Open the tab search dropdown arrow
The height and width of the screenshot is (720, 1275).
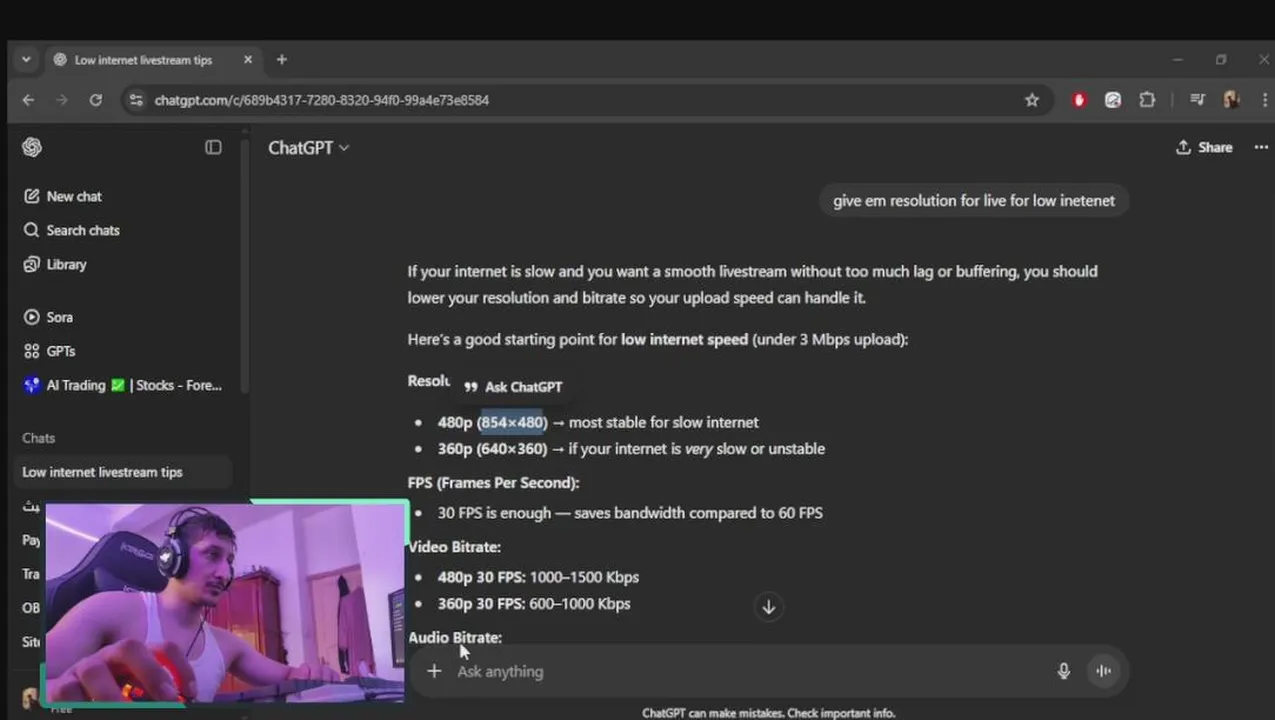[x=26, y=60]
